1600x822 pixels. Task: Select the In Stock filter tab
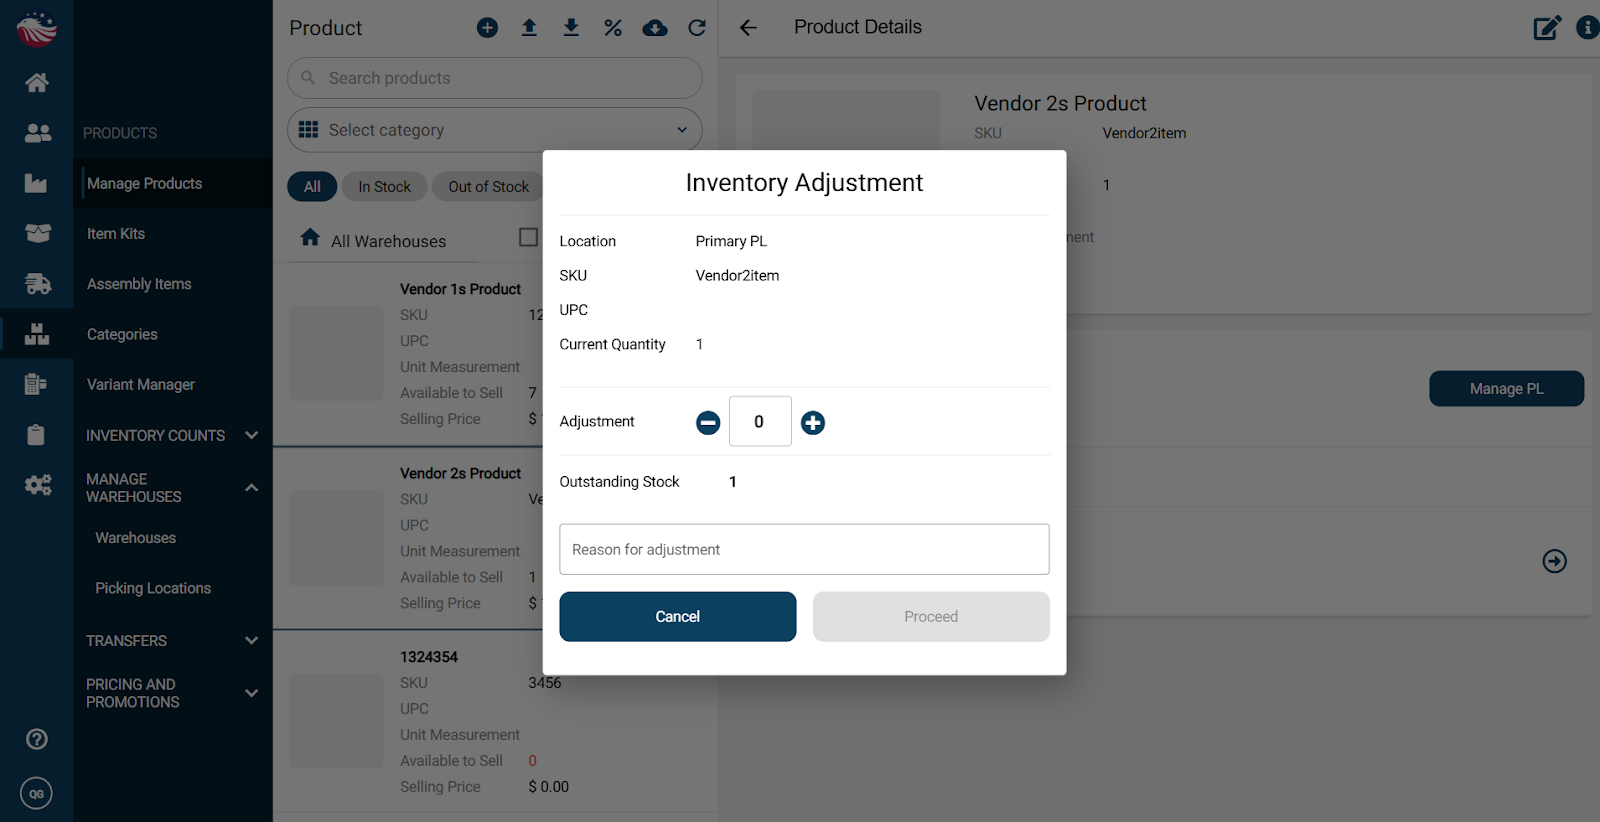(x=384, y=187)
